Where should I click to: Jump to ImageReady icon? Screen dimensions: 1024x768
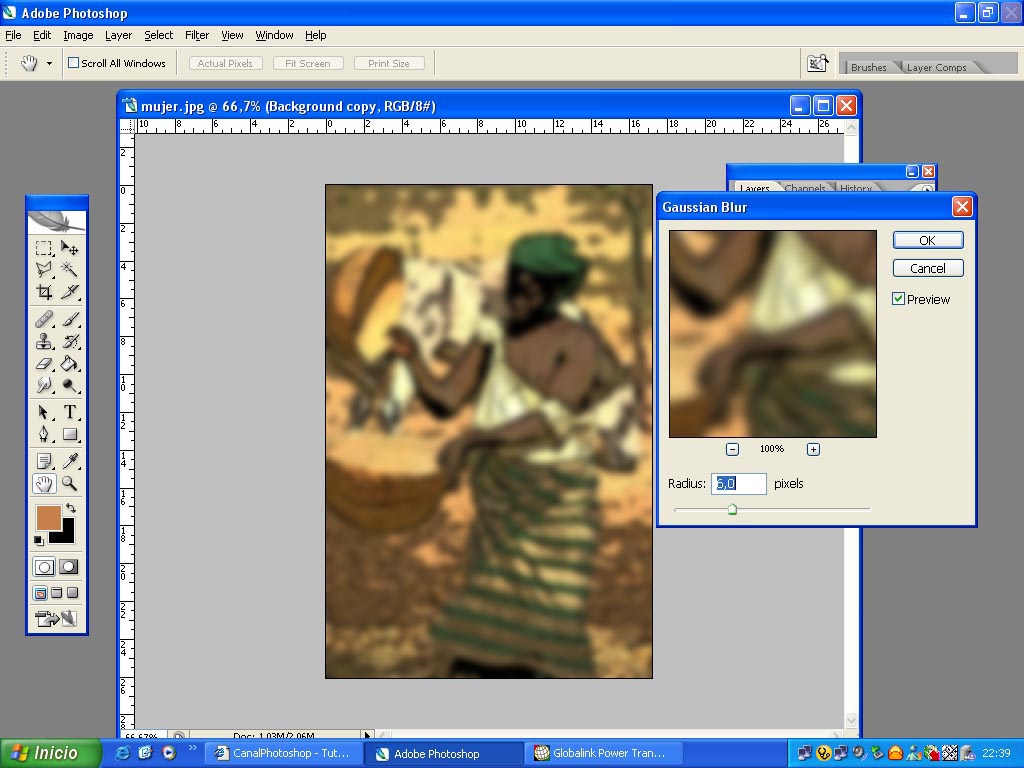tap(56, 618)
